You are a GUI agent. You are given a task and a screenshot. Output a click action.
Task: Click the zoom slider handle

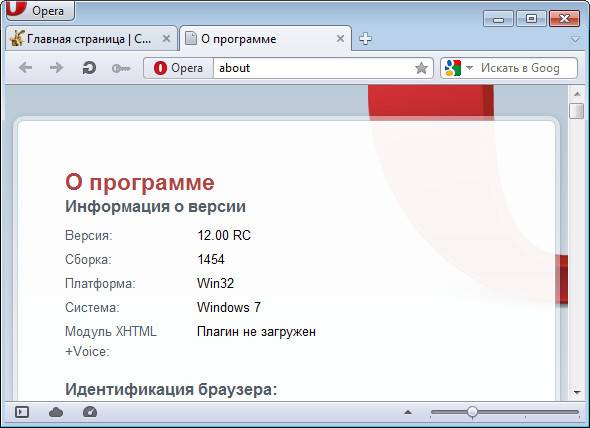[472, 412]
